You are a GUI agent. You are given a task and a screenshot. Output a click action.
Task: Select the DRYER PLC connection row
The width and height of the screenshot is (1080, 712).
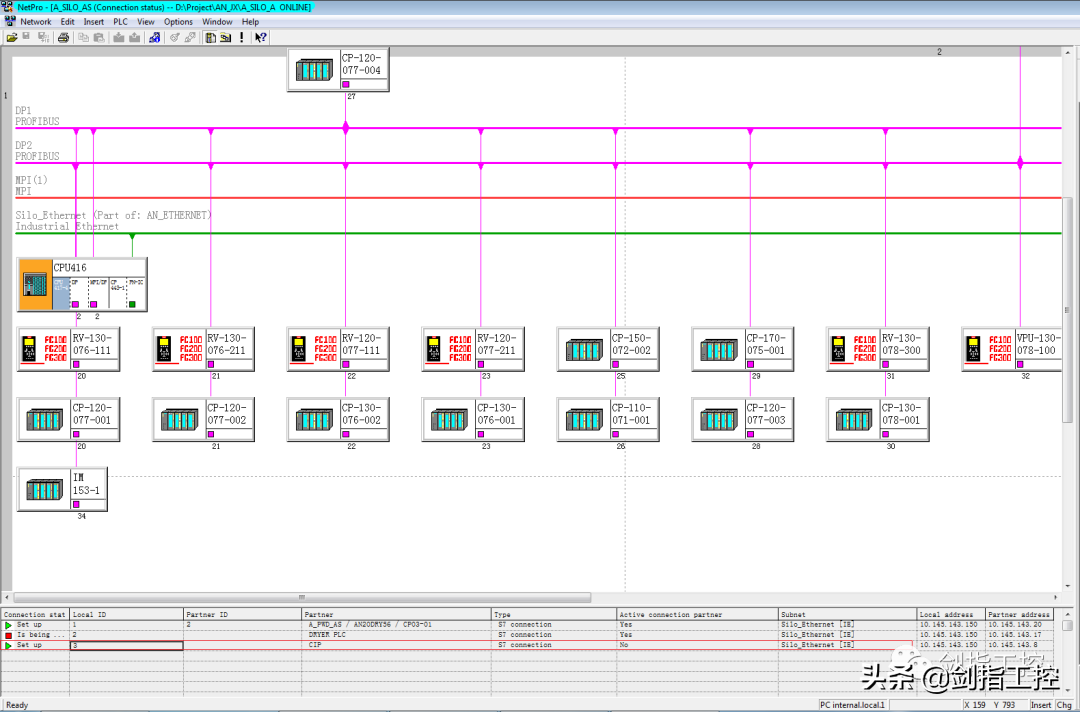[x=395, y=635]
